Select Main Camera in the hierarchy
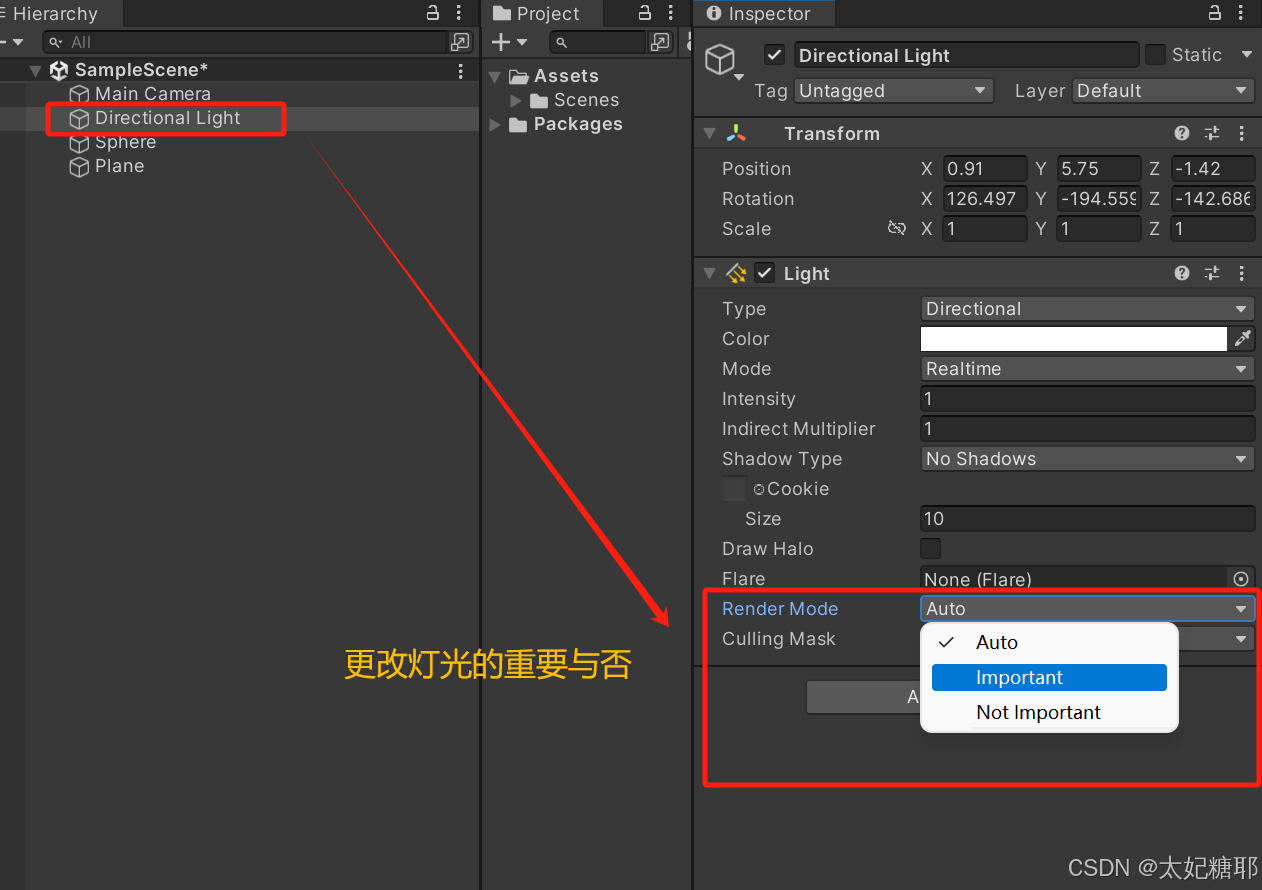Image resolution: width=1262 pixels, height=890 pixels. (153, 94)
